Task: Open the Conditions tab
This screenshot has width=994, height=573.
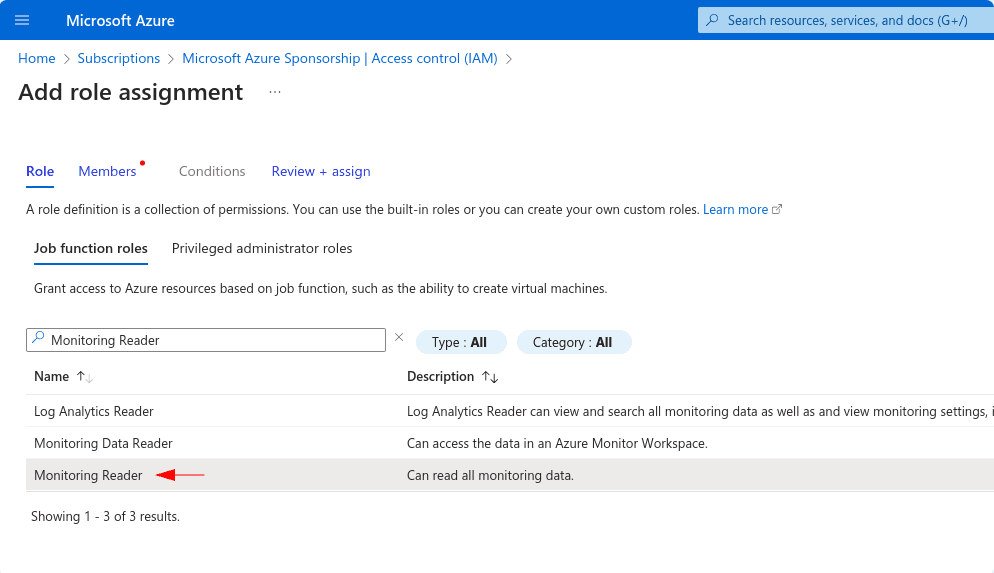Action: tap(212, 171)
